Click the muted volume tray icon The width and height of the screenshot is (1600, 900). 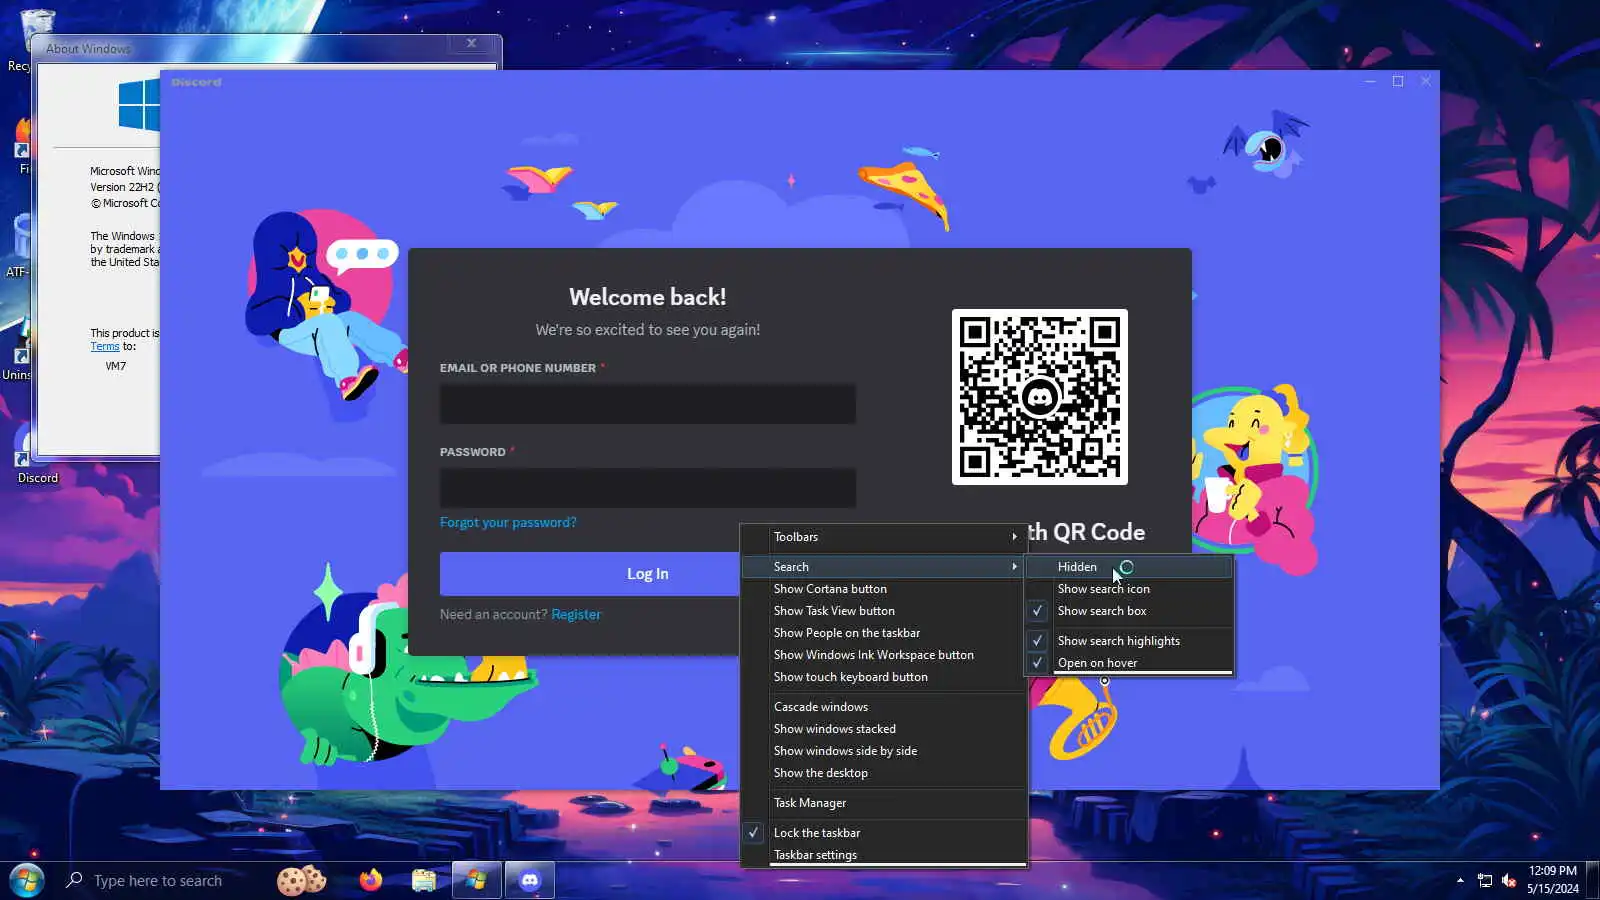click(x=1509, y=881)
